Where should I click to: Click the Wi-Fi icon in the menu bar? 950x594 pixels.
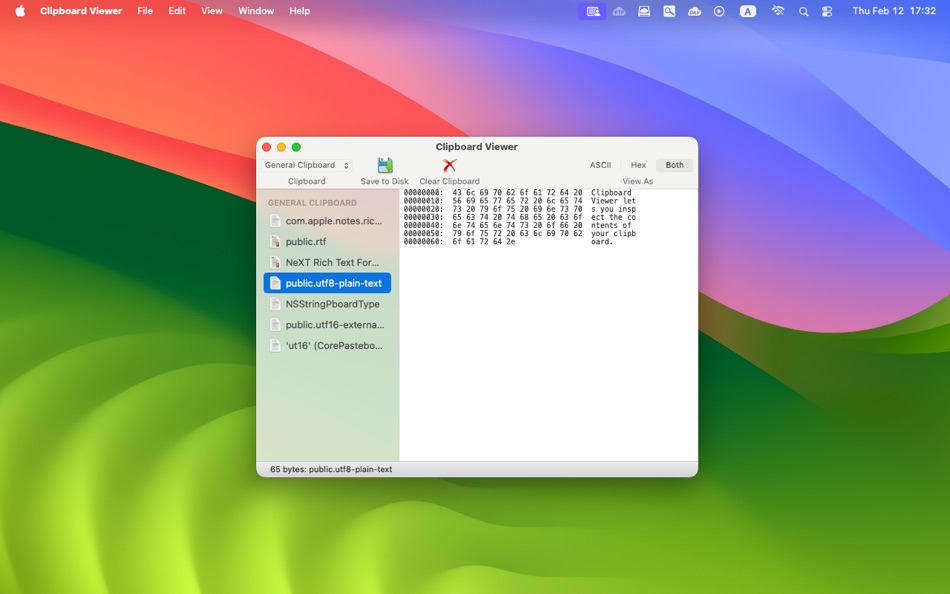point(778,11)
